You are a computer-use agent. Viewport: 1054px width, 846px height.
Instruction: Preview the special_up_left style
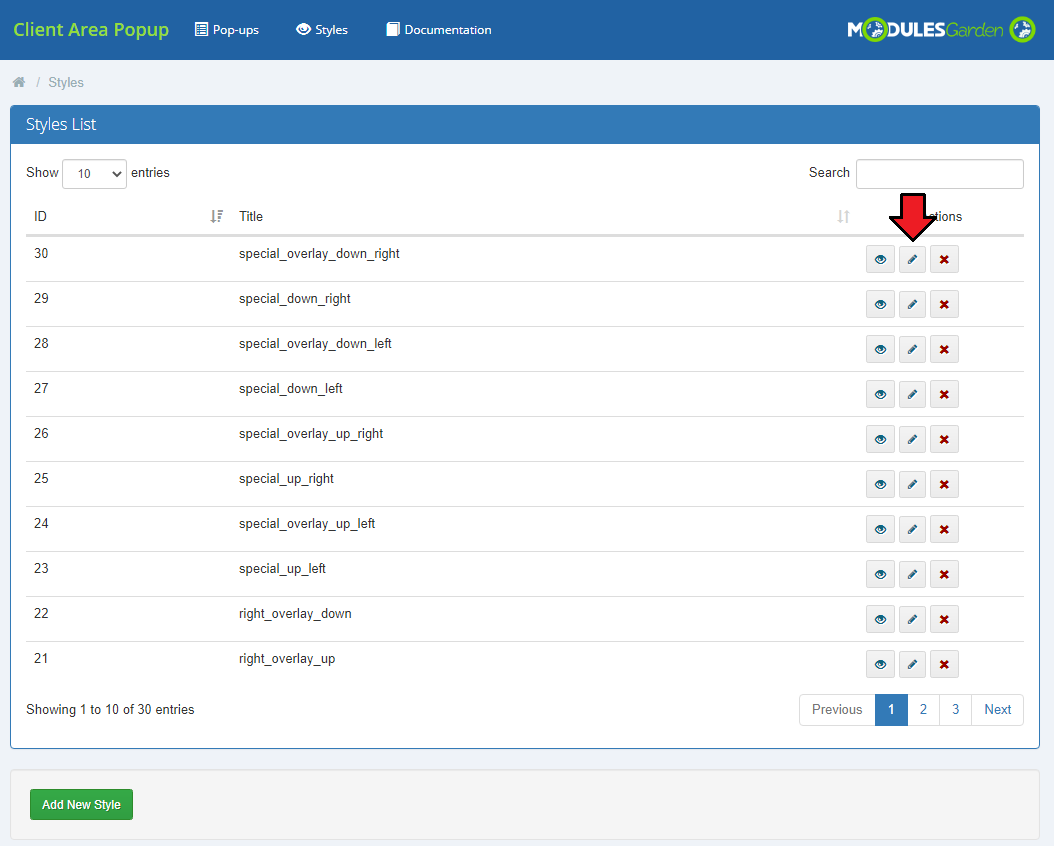click(880, 575)
